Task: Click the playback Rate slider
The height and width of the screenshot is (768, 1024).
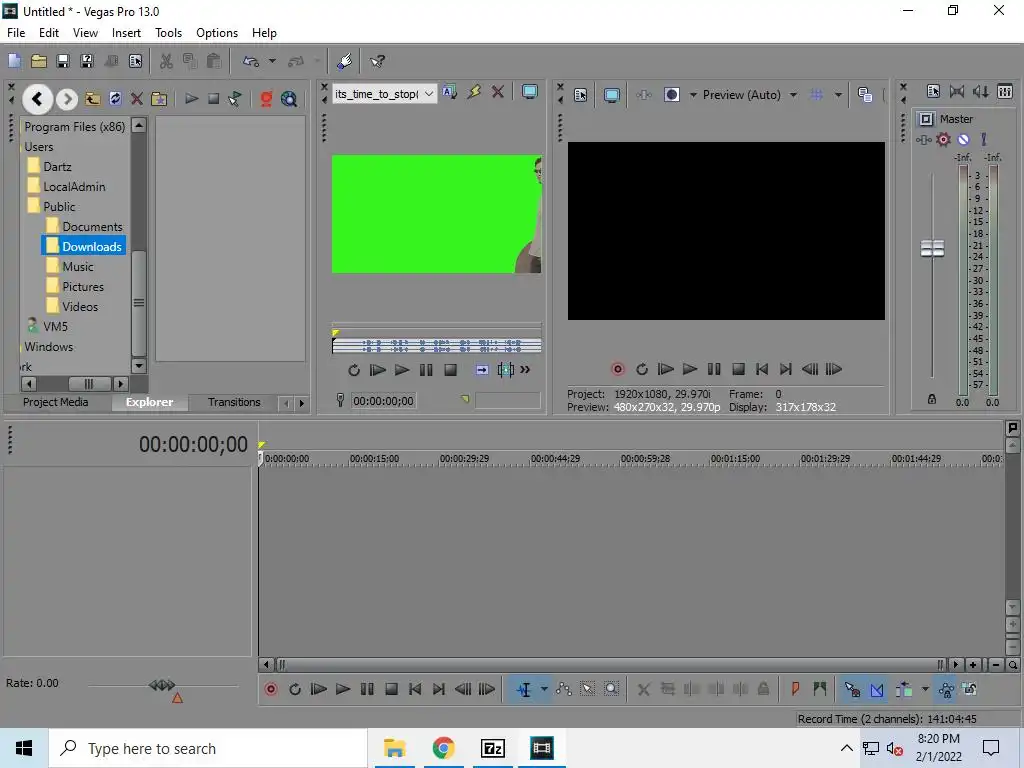Action: point(162,685)
